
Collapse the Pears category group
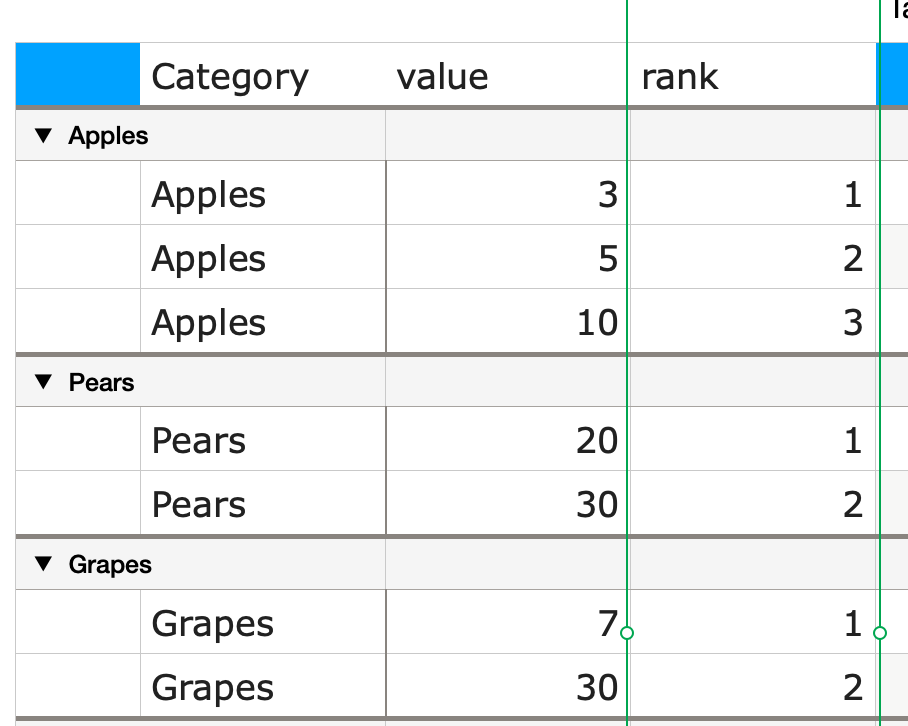point(43,382)
